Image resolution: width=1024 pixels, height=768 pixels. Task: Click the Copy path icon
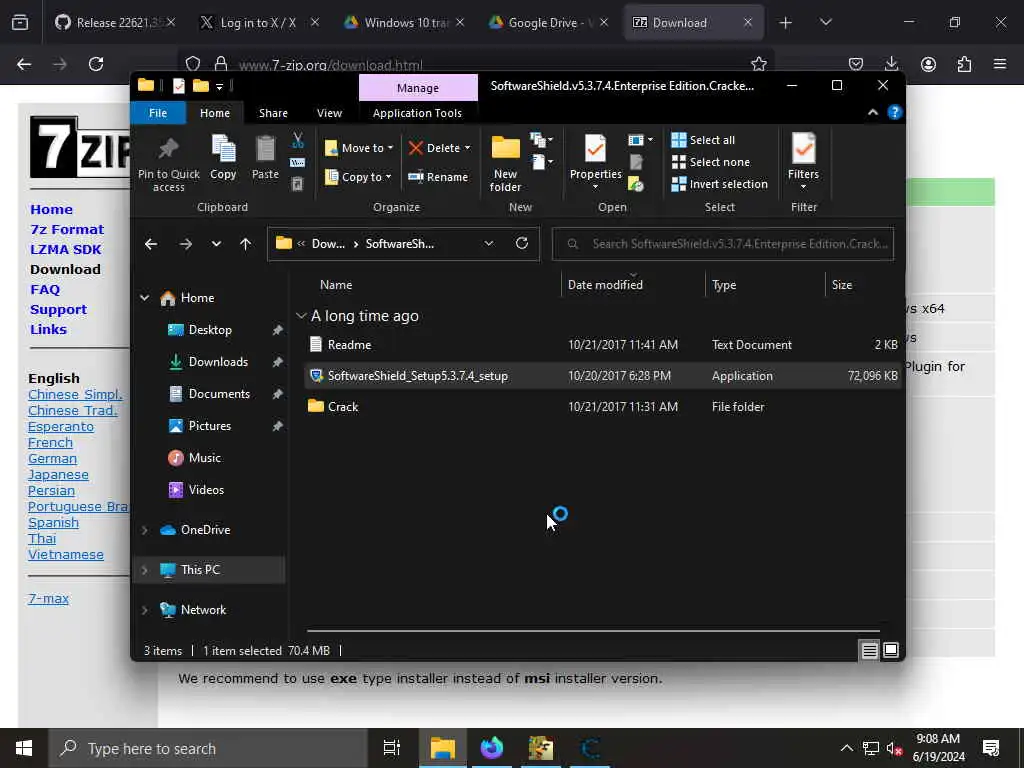[x=298, y=162]
